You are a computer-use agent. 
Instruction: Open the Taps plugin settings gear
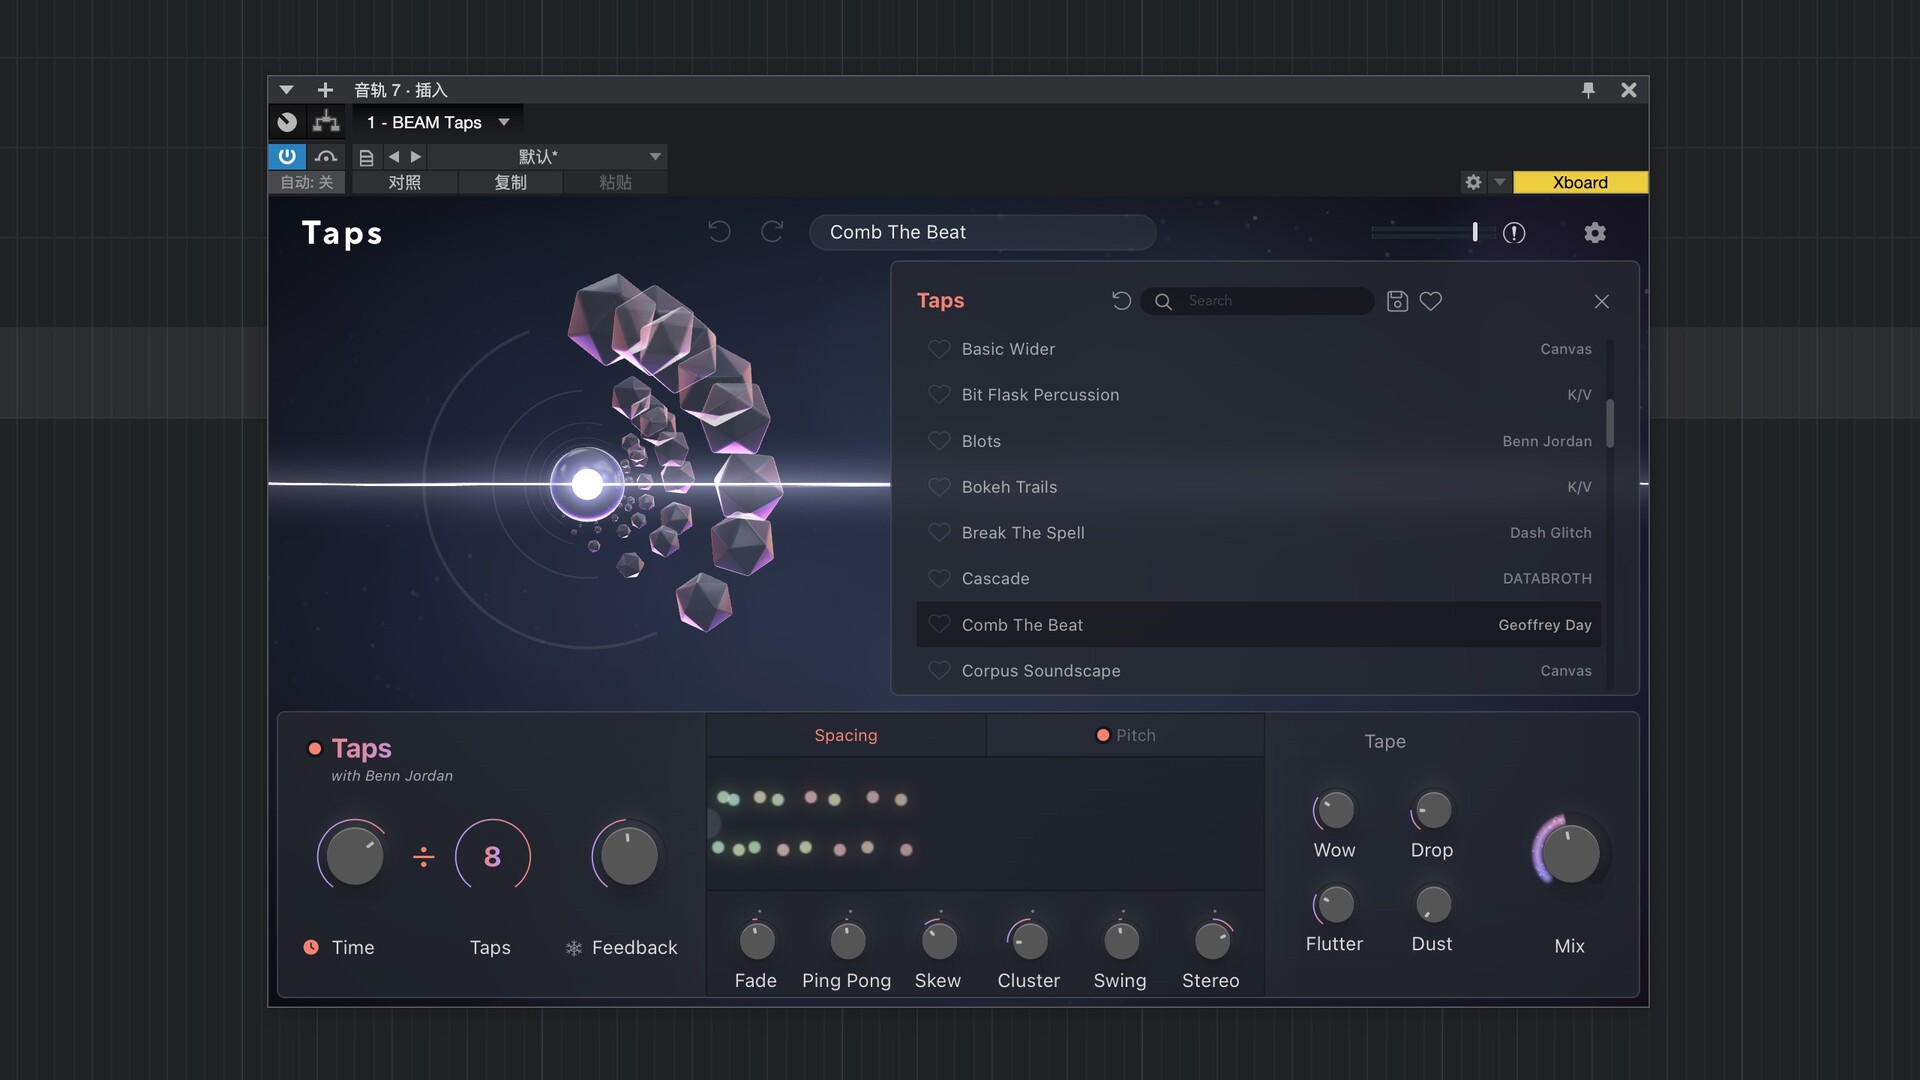[x=1595, y=233]
